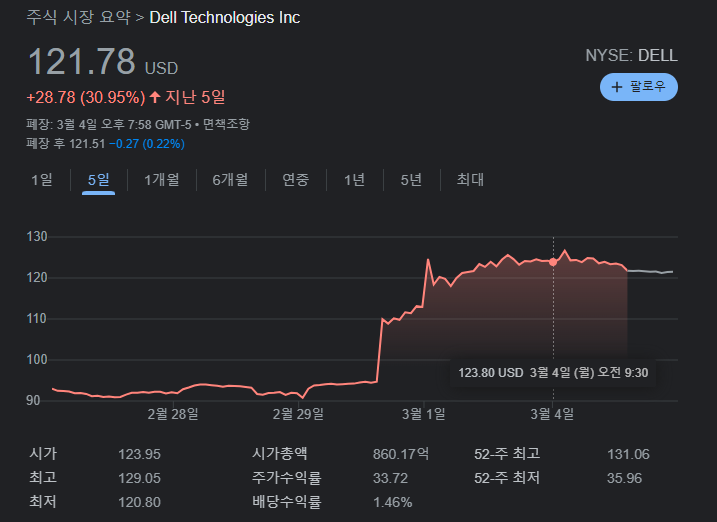Click the 주가수익률 value 33.72
Image resolution: width=717 pixels, height=522 pixels.
(390, 478)
